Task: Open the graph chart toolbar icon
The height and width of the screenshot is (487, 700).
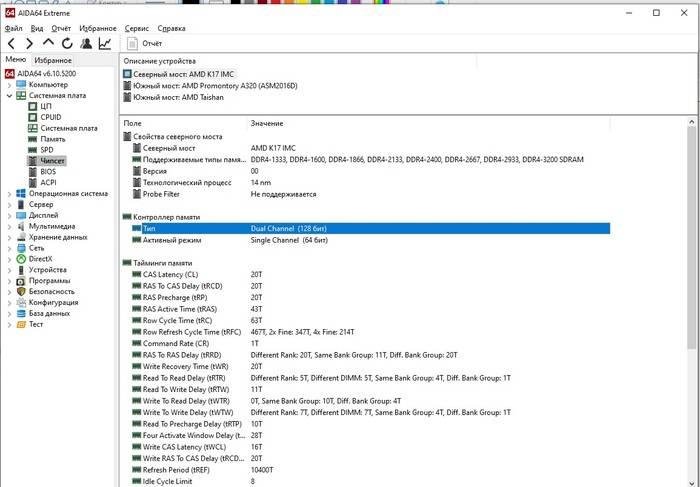Action: coord(105,43)
